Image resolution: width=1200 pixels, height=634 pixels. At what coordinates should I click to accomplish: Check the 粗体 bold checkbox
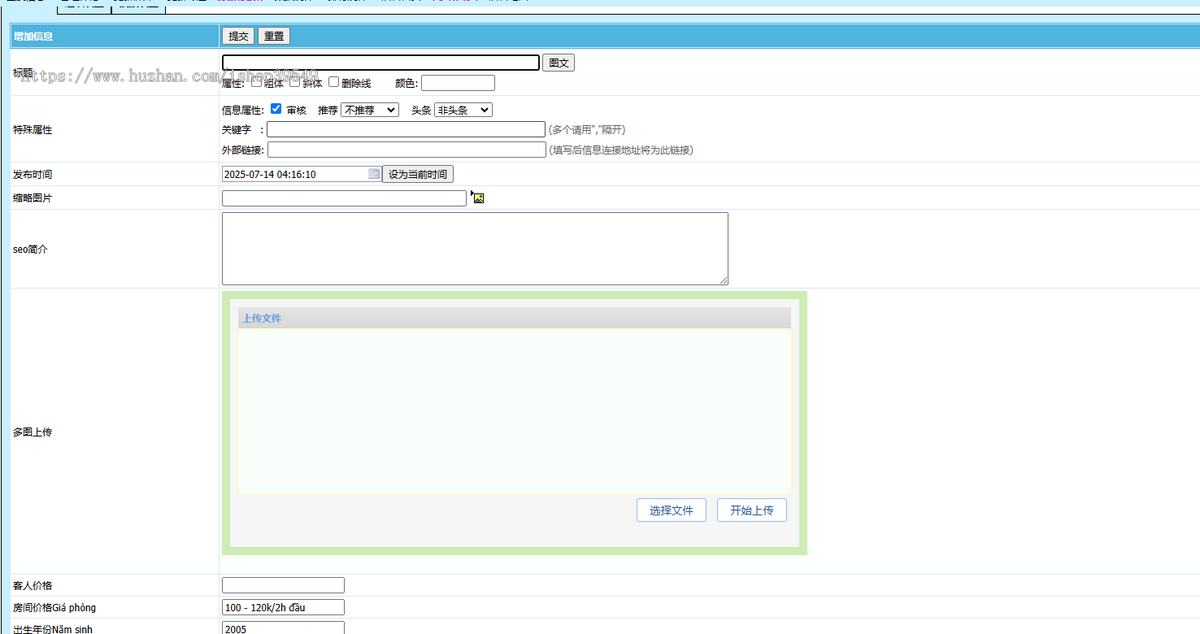tap(256, 82)
